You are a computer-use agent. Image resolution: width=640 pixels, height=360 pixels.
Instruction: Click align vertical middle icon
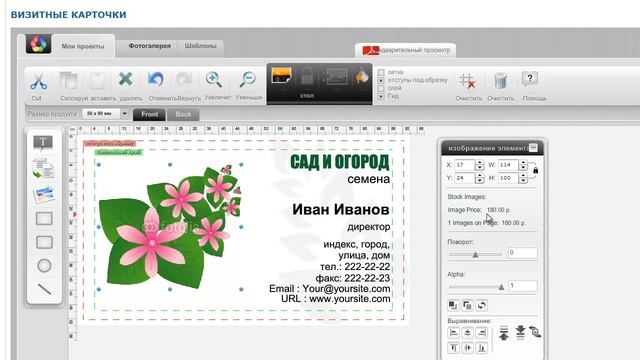pos(467,348)
